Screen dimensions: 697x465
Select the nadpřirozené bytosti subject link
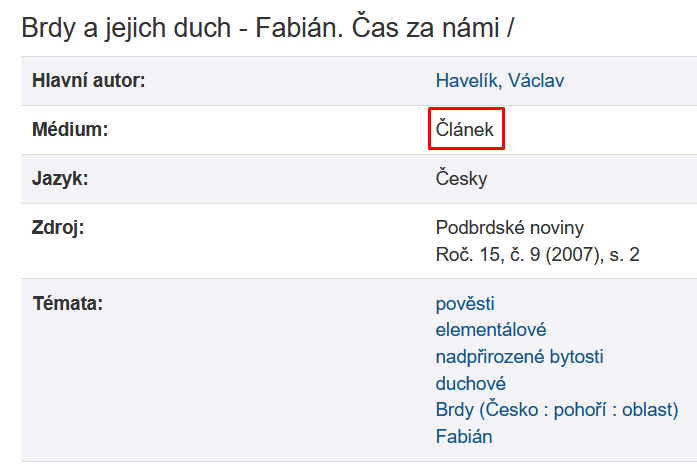tap(519, 357)
